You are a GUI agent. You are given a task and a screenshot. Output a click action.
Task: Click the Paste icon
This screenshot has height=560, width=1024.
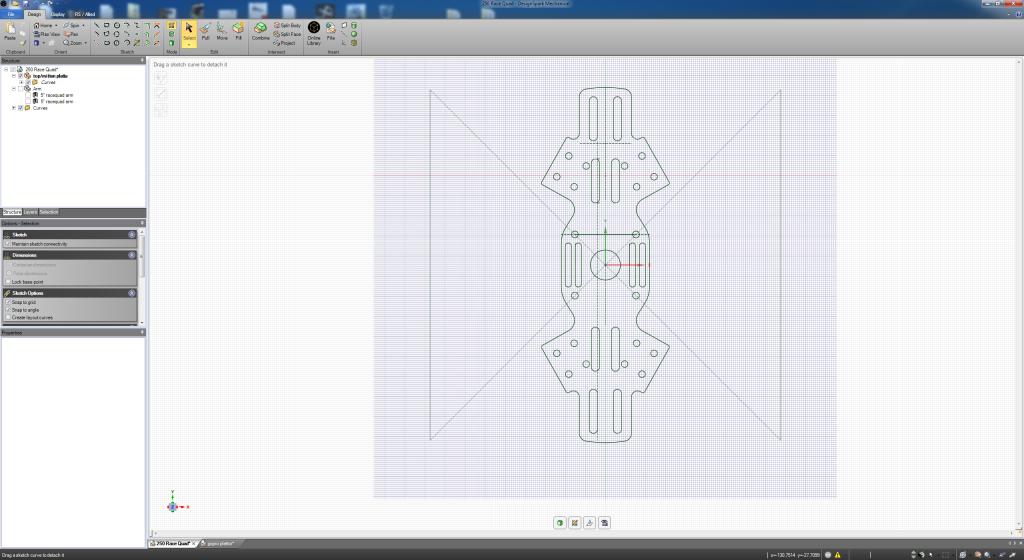10,31
